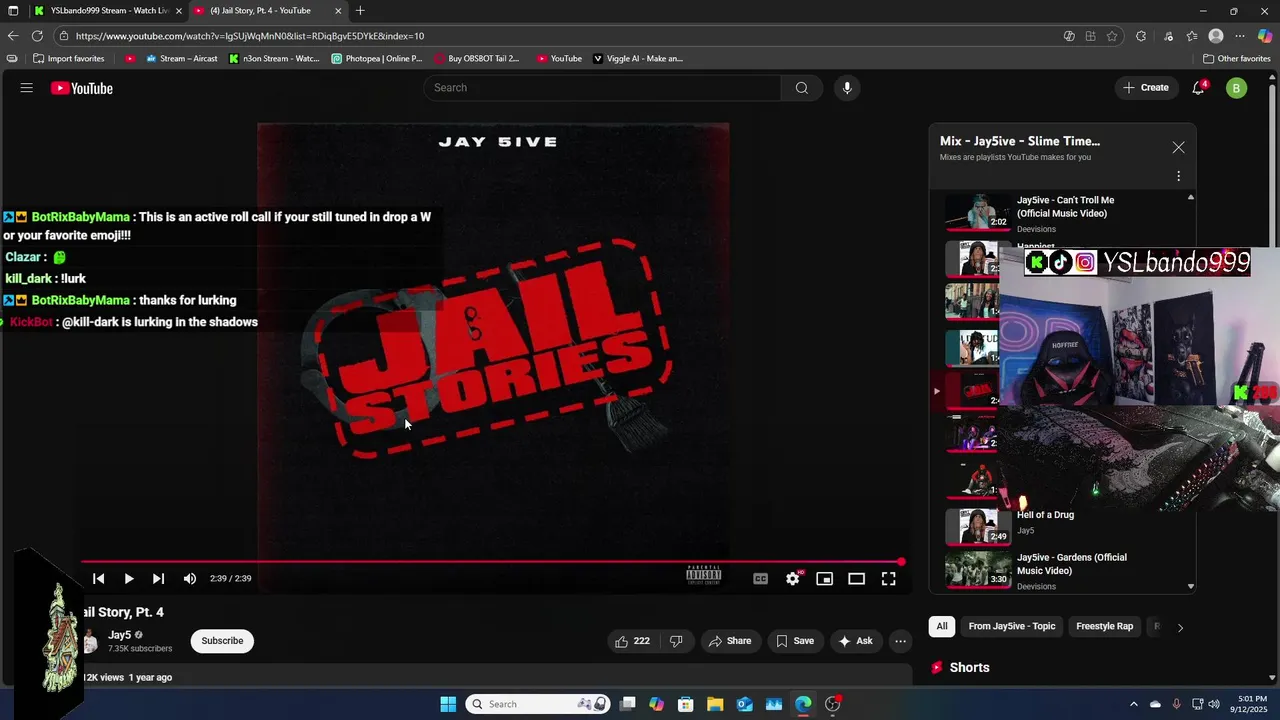Image resolution: width=1280 pixels, height=720 pixels.
Task: Select the All filter chip
Action: coord(942,626)
